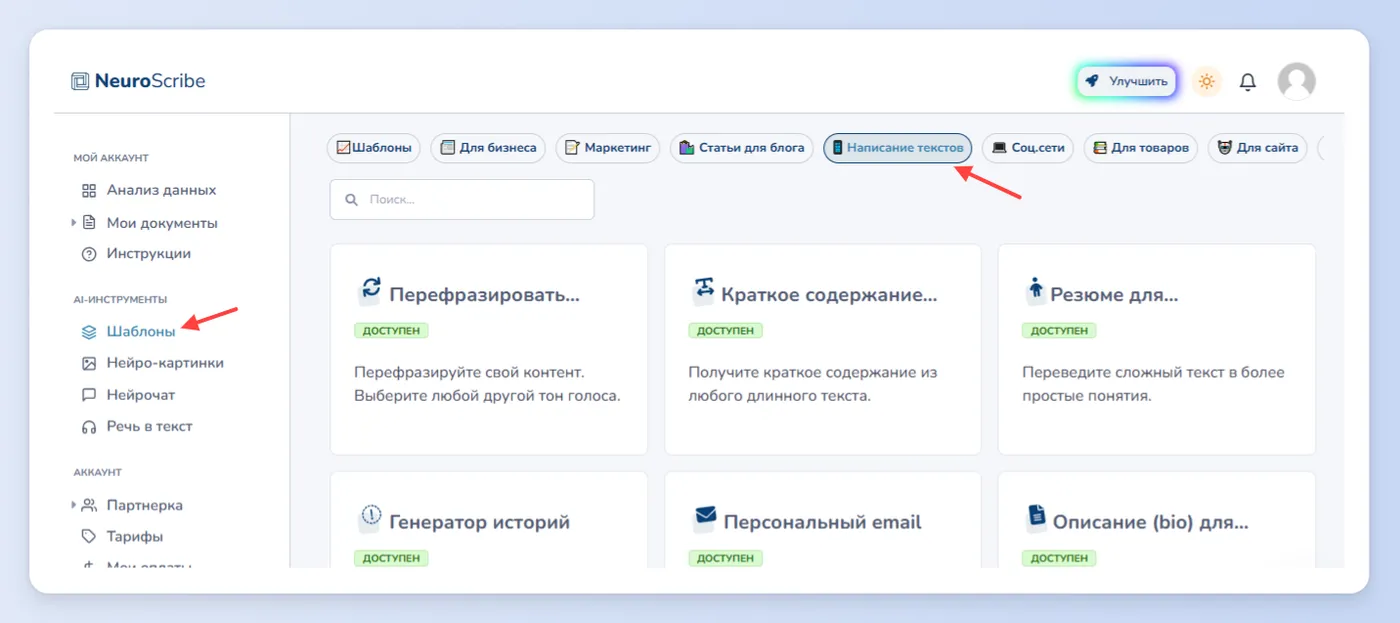Viewport: 1400px width, 623px height.
Task: Open Нейрочат in sidebar
Action: coord(141,395)
